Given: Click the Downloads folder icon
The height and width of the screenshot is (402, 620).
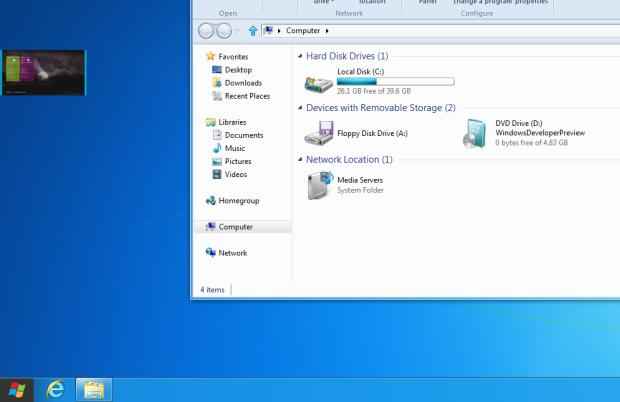Looking at the screenshot, I should (217, 83).
